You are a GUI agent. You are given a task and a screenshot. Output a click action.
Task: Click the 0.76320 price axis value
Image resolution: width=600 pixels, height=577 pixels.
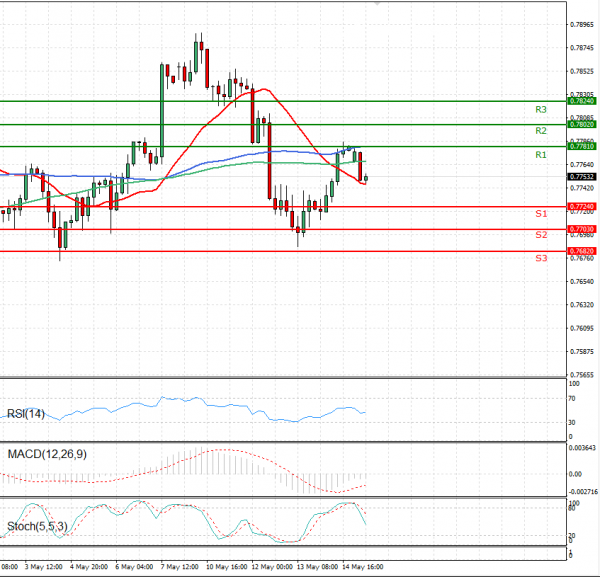[582, 305]
